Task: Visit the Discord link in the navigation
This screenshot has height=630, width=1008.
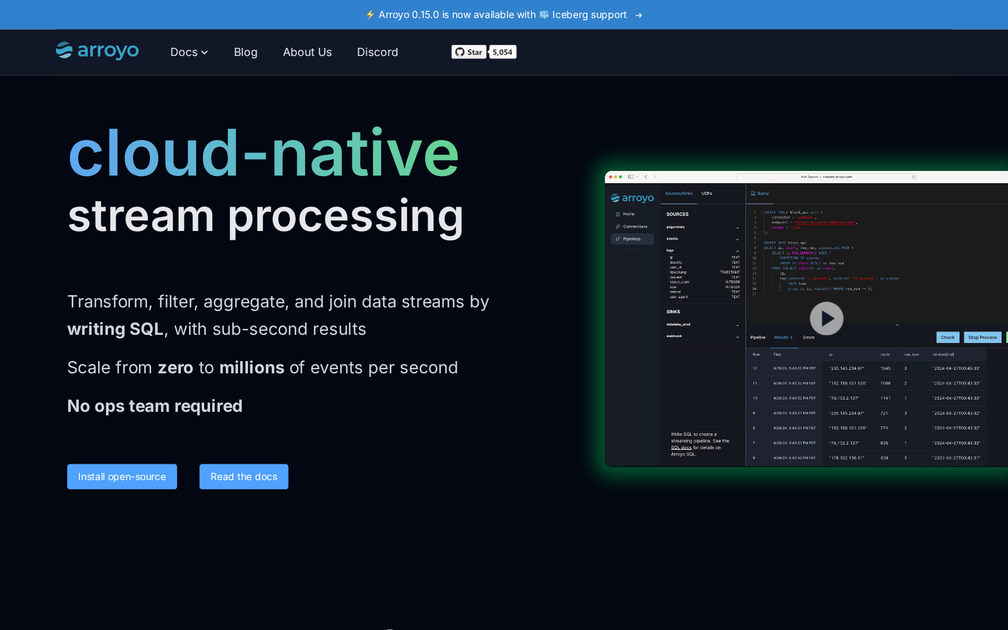Action: (x=377, y=52)
